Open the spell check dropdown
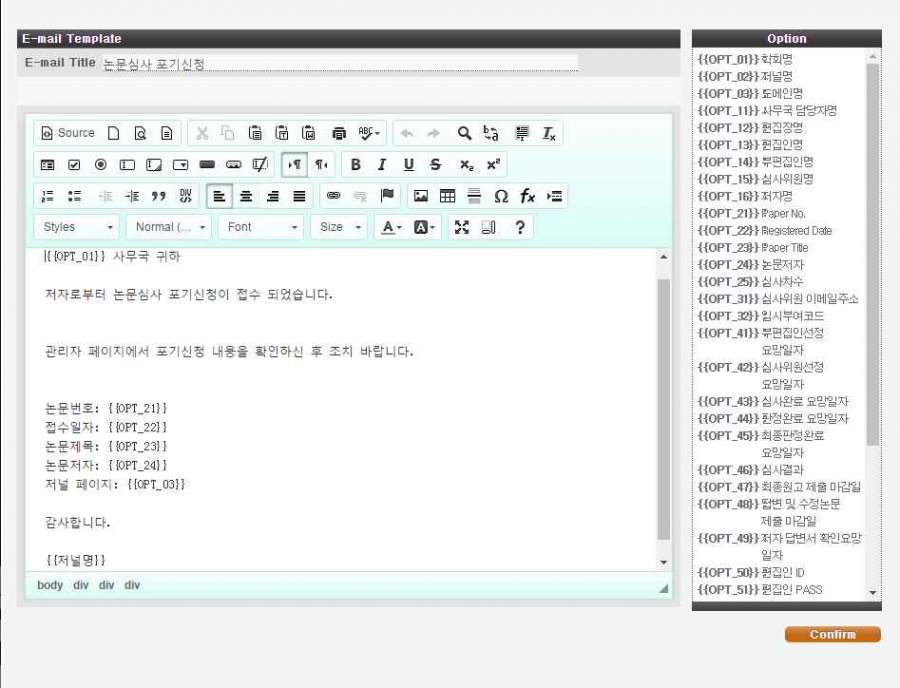The height and width of the screenshot is (688, 900). coord(368,133)
